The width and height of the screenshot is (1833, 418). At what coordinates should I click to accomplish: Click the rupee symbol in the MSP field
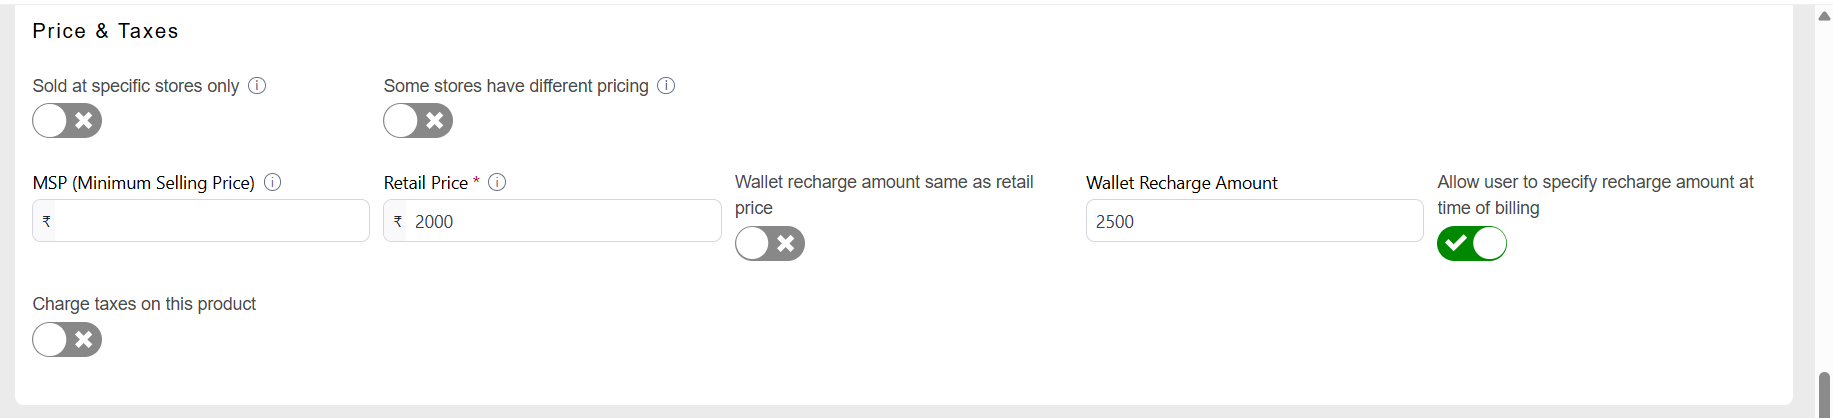coord(46,221)
